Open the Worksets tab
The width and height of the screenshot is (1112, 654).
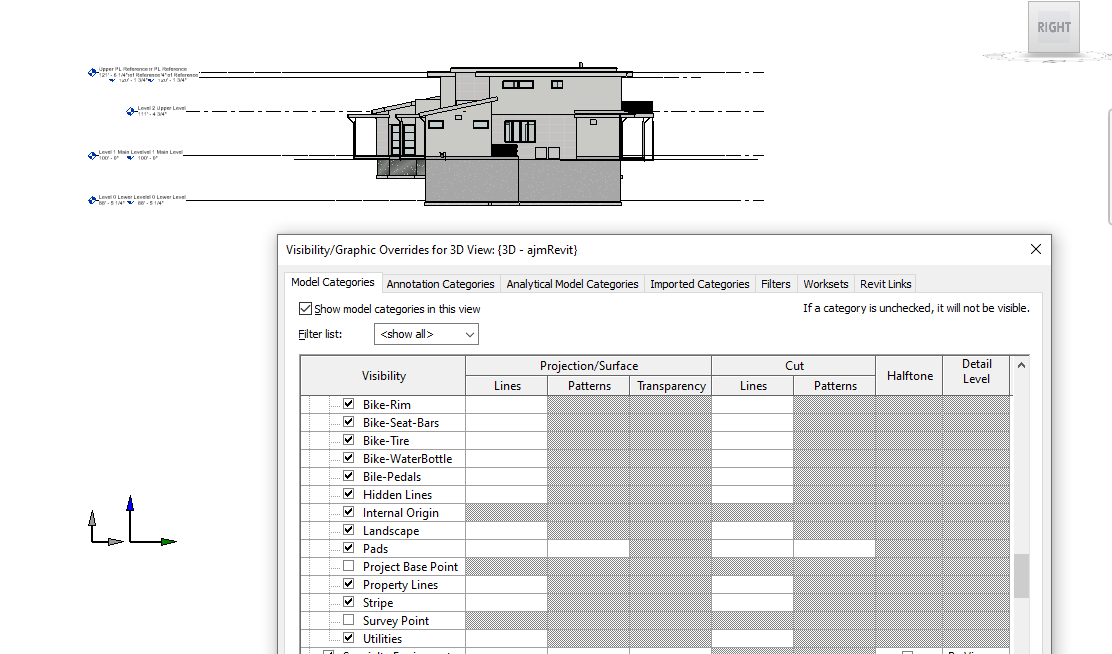(x=825, y=284)
